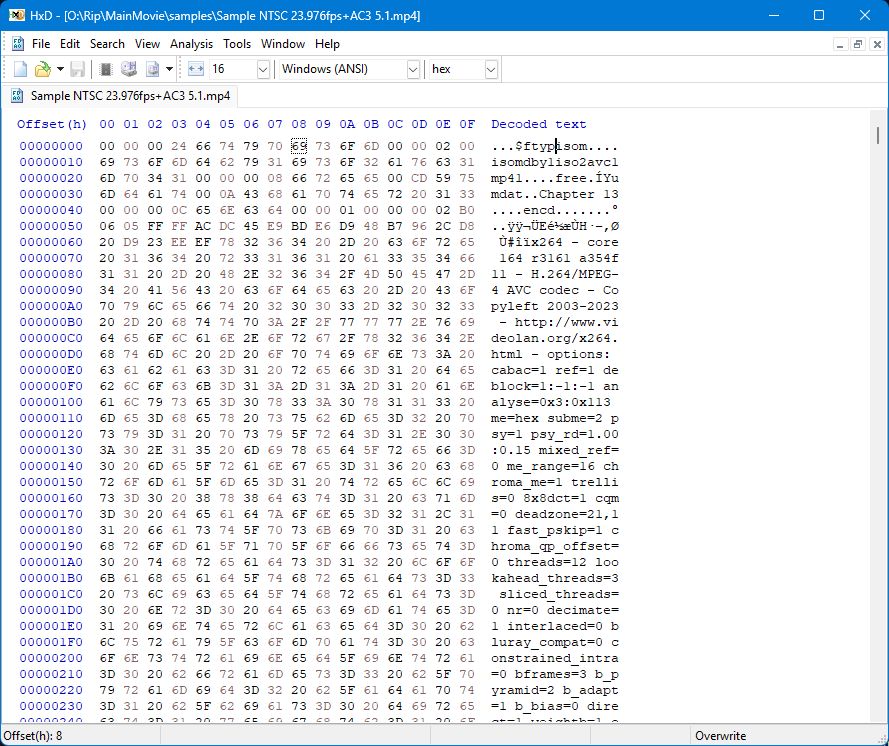
Task: Open the Search menu
Action: (107, 44)
